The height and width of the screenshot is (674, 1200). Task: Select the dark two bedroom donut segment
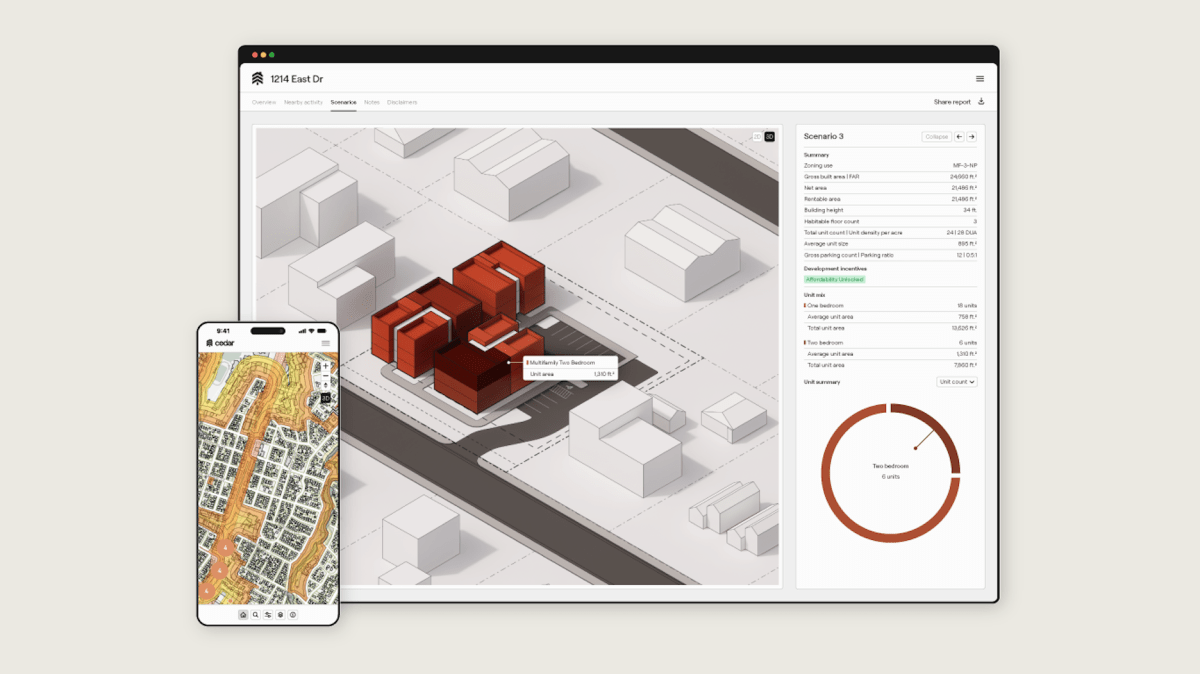pyautogui.click(x=948, y=440)
